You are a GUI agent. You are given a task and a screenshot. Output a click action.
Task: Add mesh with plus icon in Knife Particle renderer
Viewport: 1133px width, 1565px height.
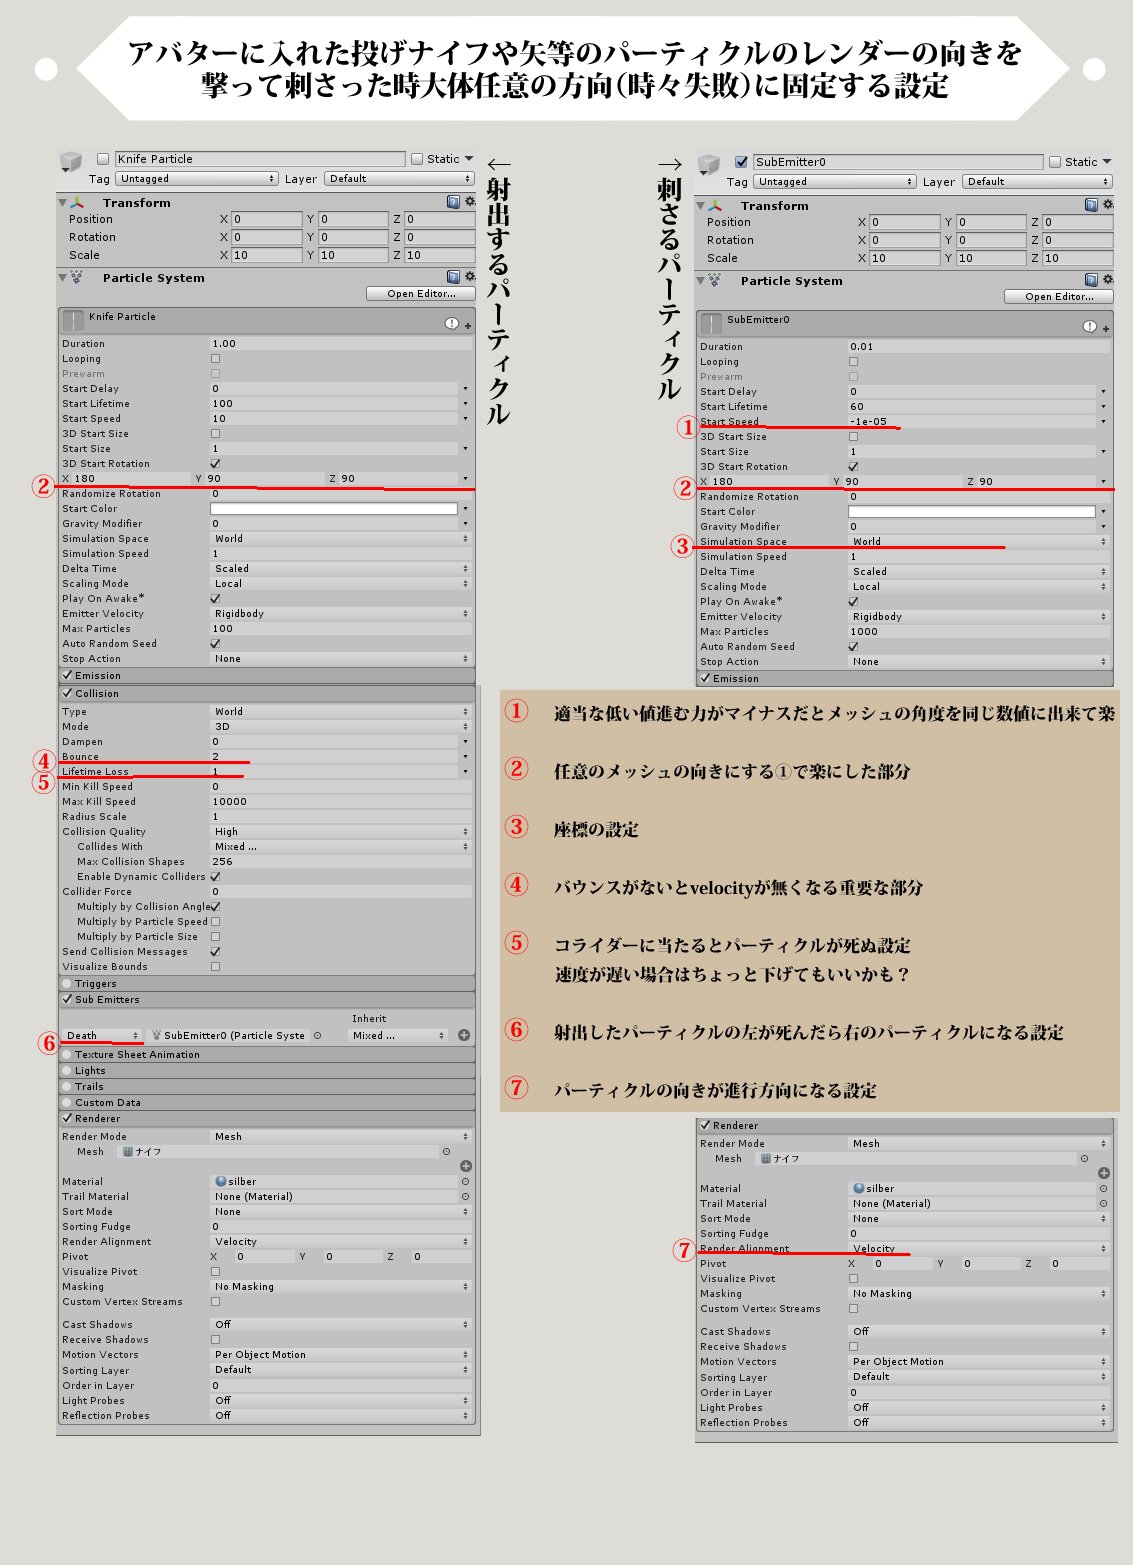(x=465, y=1166)
